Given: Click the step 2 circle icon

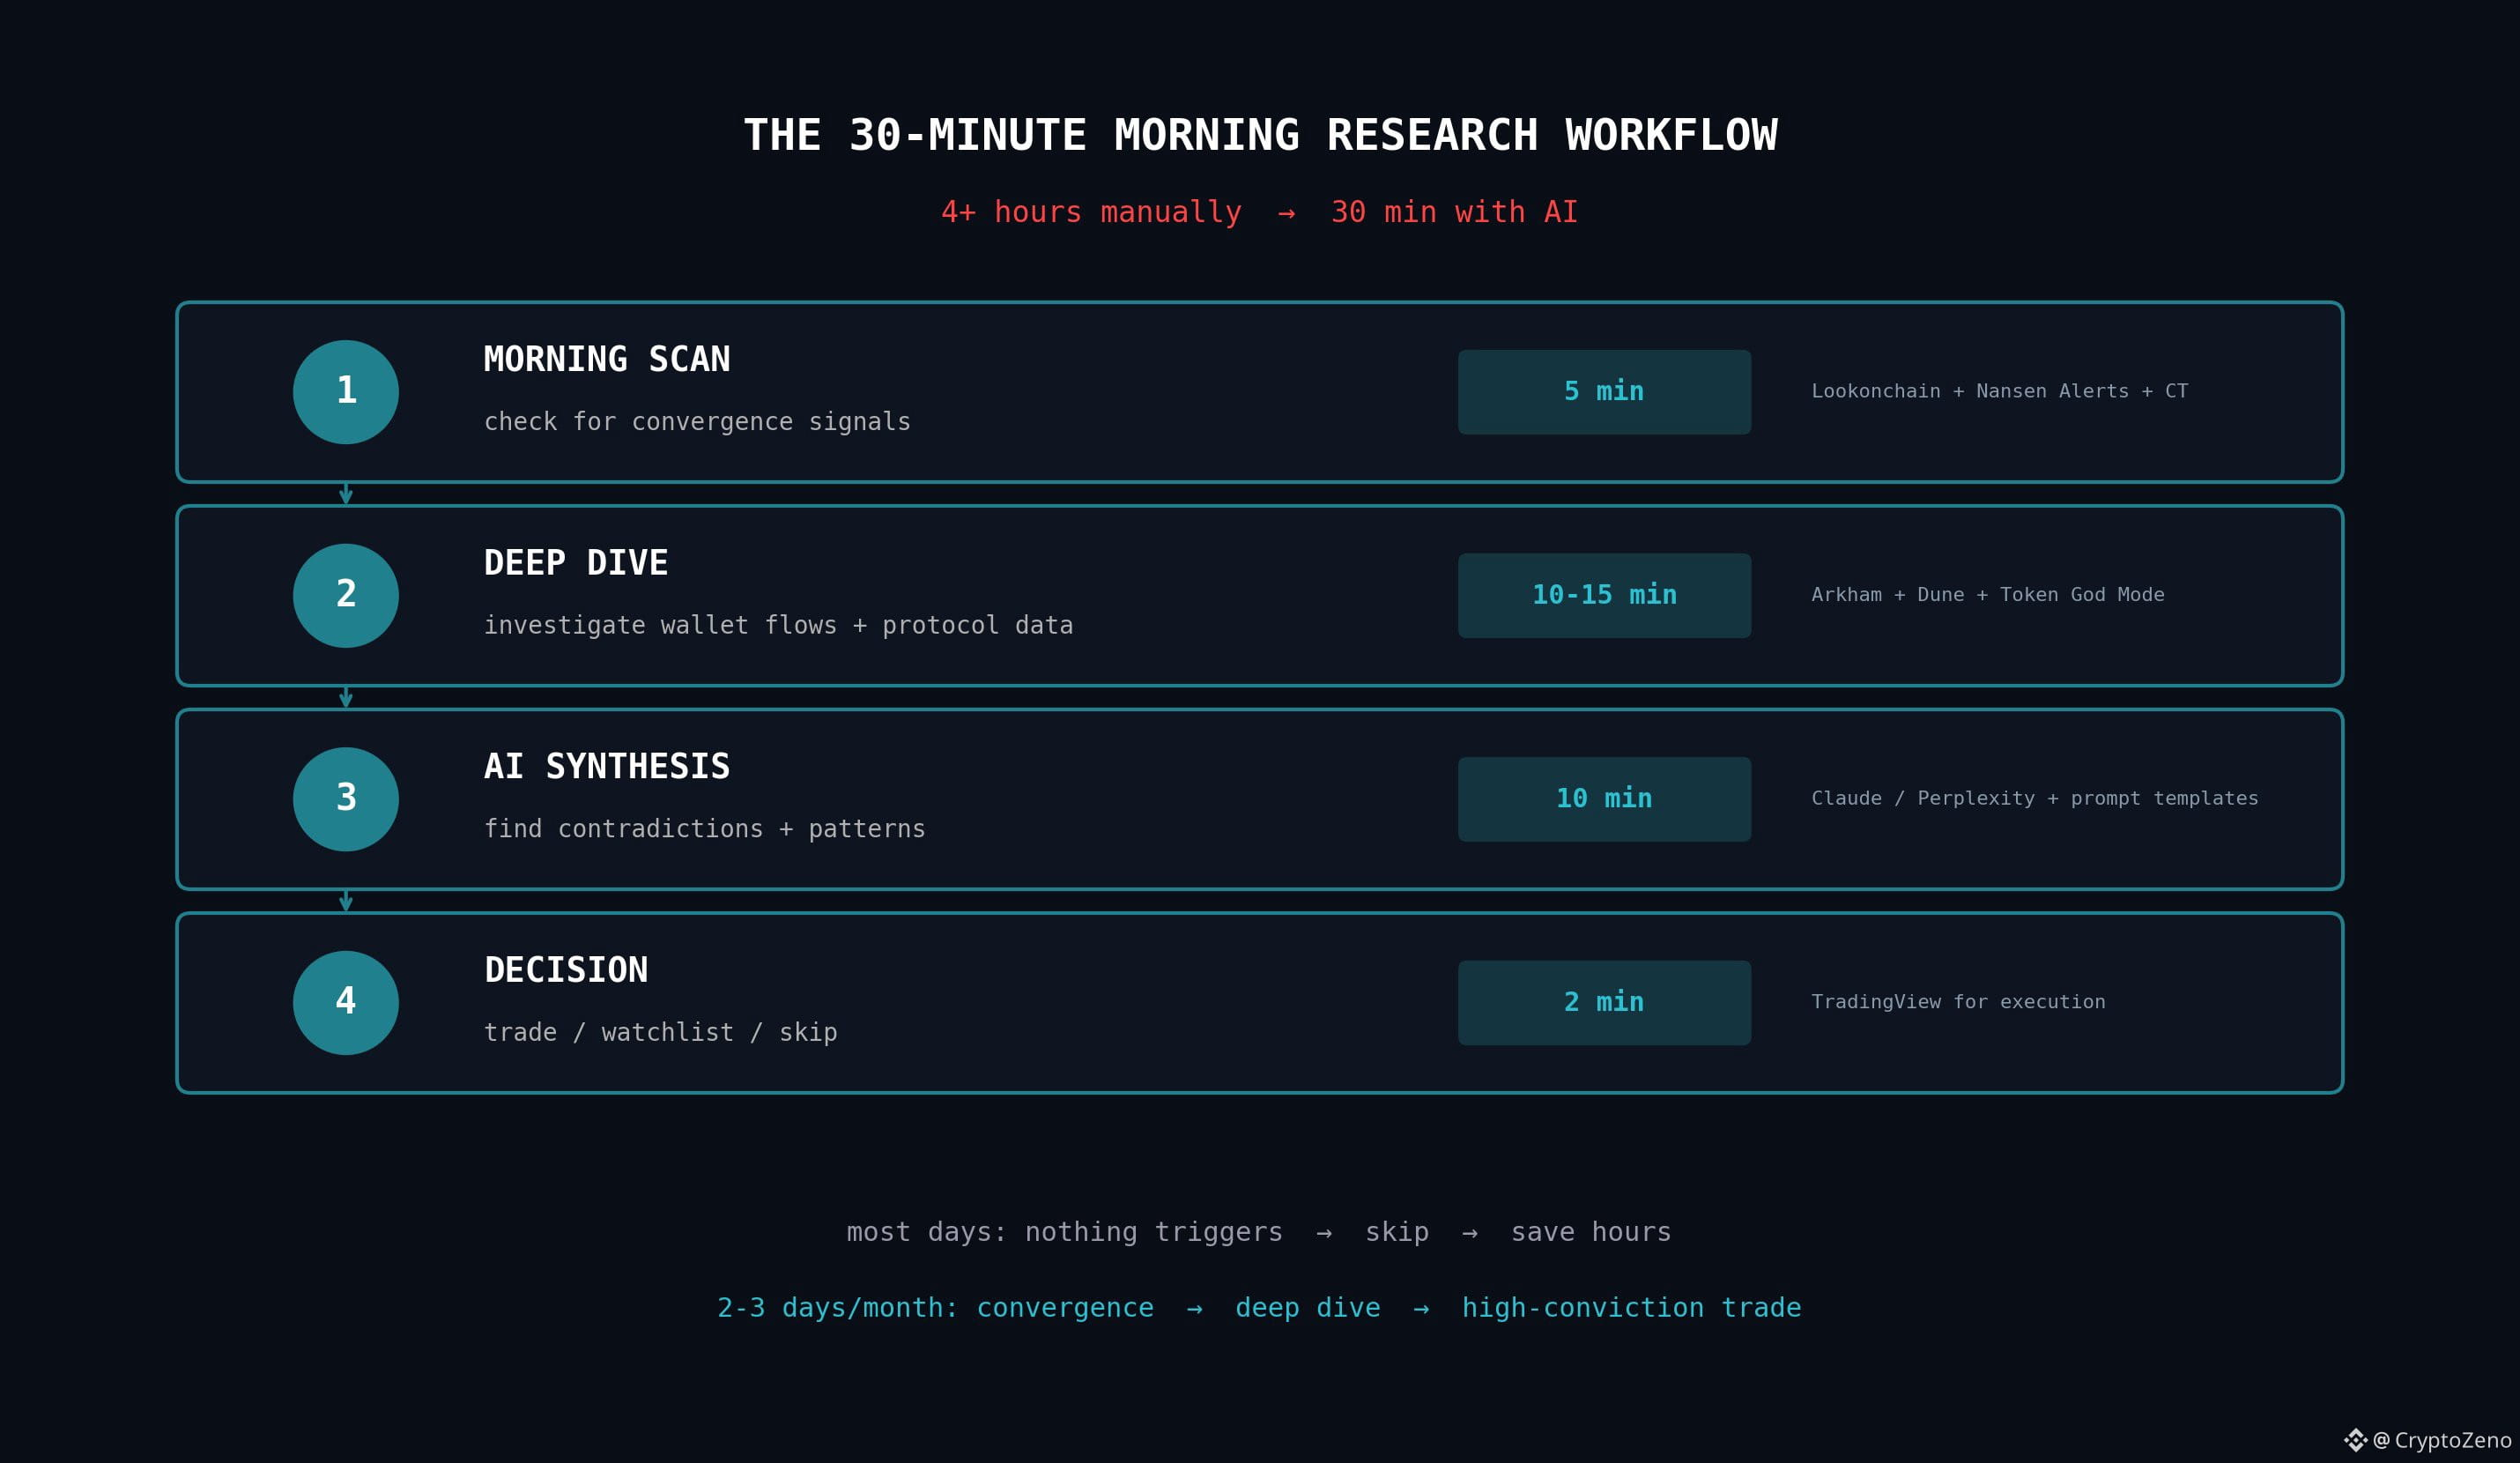Looking at the screenshot, I should (345, 595).
